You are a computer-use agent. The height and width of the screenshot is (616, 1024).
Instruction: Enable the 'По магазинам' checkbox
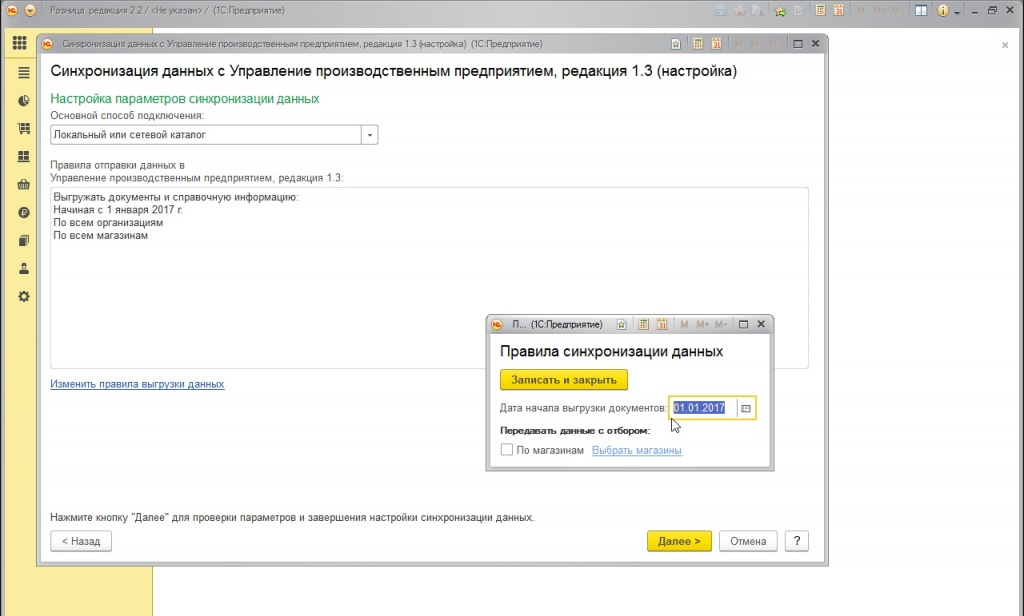pyautogui.click(x=507, y=450)
